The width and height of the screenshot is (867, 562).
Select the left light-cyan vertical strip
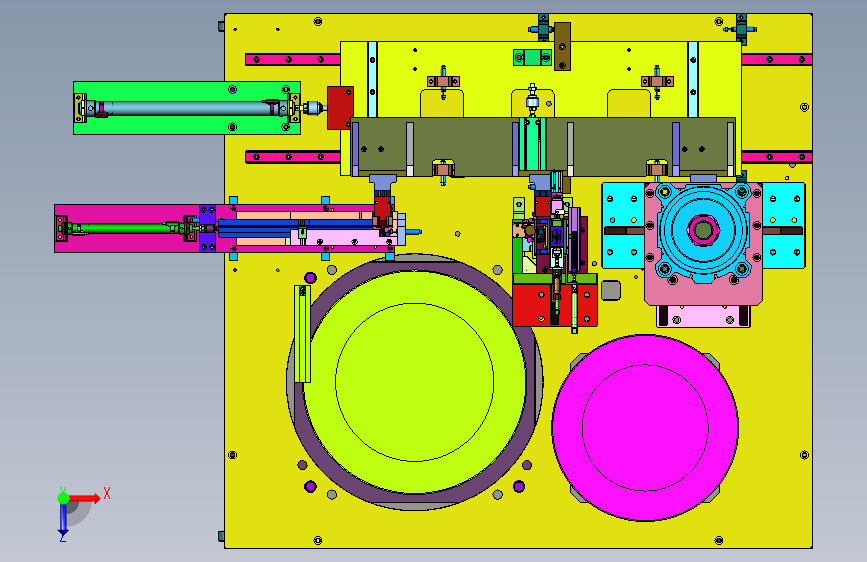[x=373, y=79]
